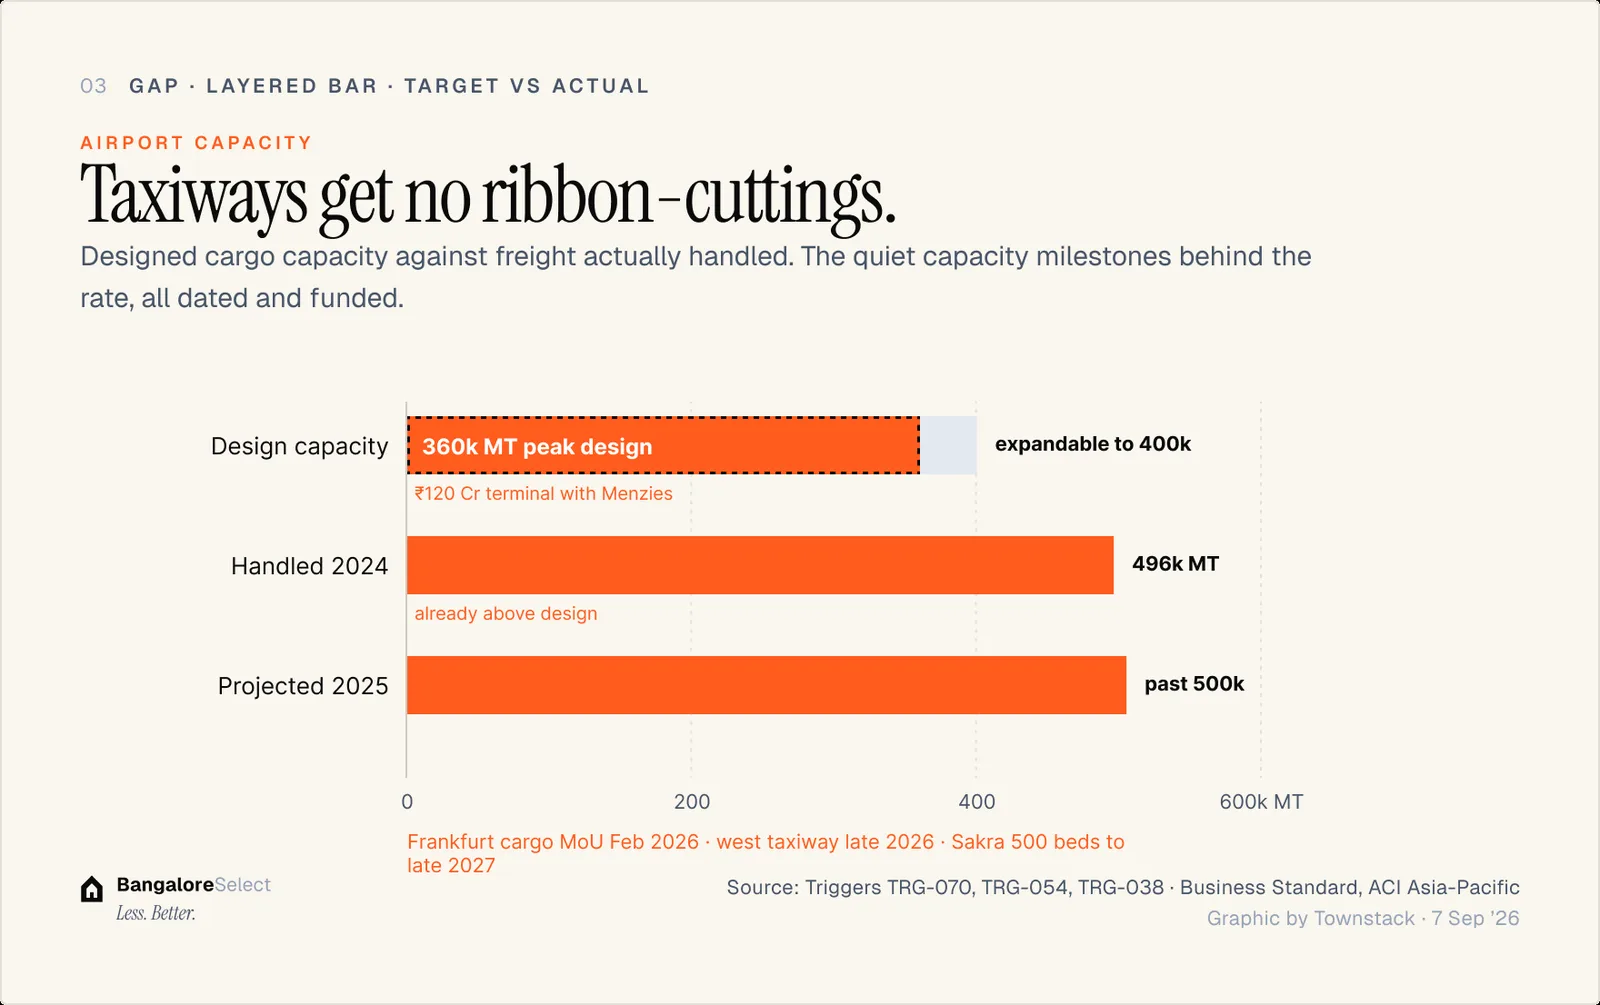1600x1005 pixels.
Task: Click the Projected 2025 row label
Action: coord(303,686)
